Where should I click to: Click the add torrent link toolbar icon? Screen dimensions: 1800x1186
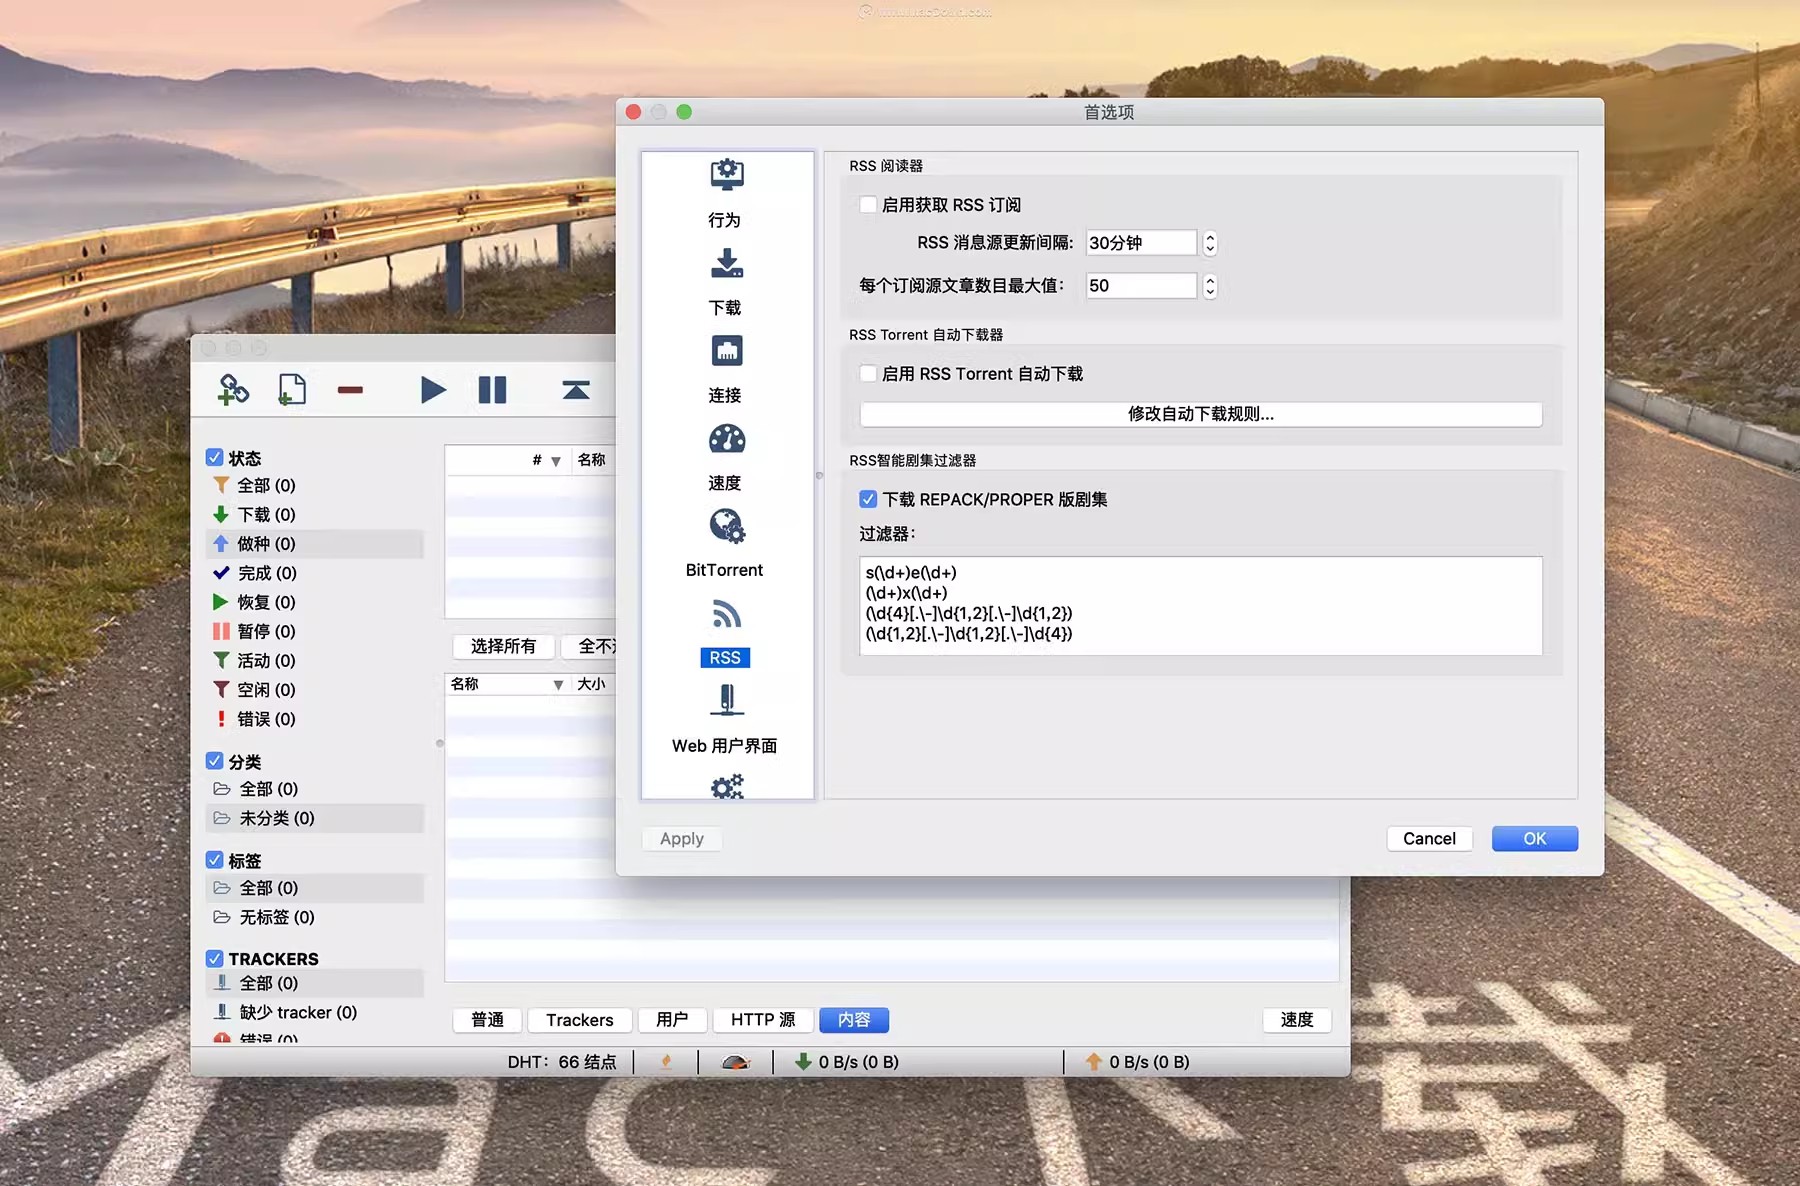point(232,390)
